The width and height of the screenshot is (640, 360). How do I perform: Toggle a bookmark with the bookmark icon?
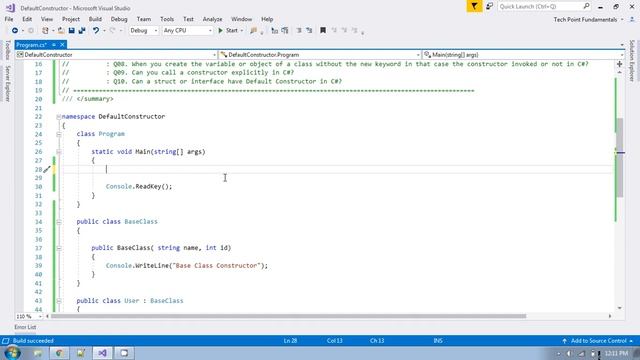click(323, 31)
